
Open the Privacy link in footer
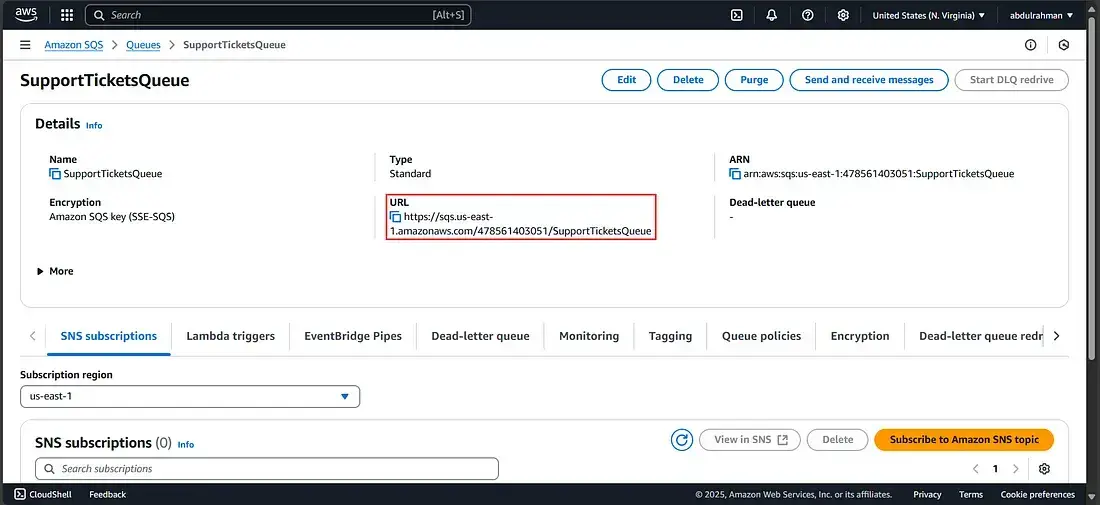927,494
